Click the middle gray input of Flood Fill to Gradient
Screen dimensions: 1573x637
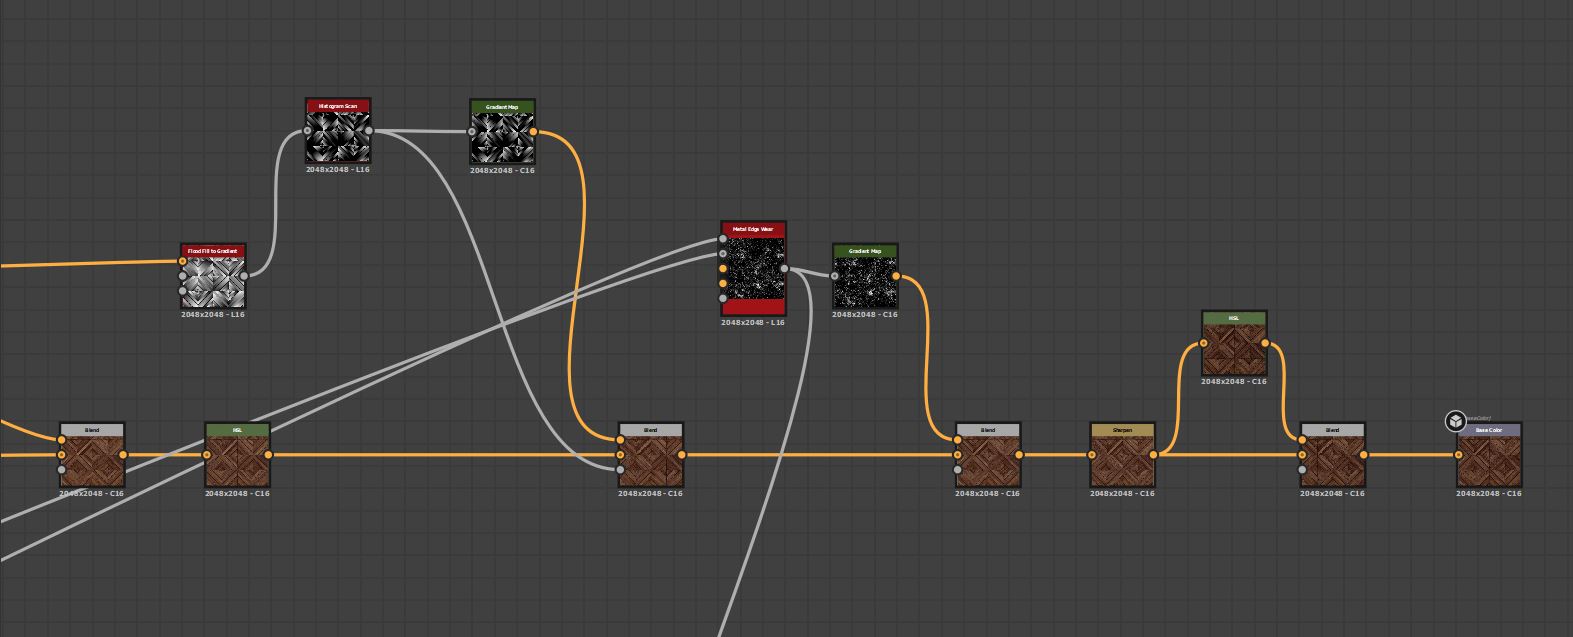pyautogui.click(x=183, y=276)
